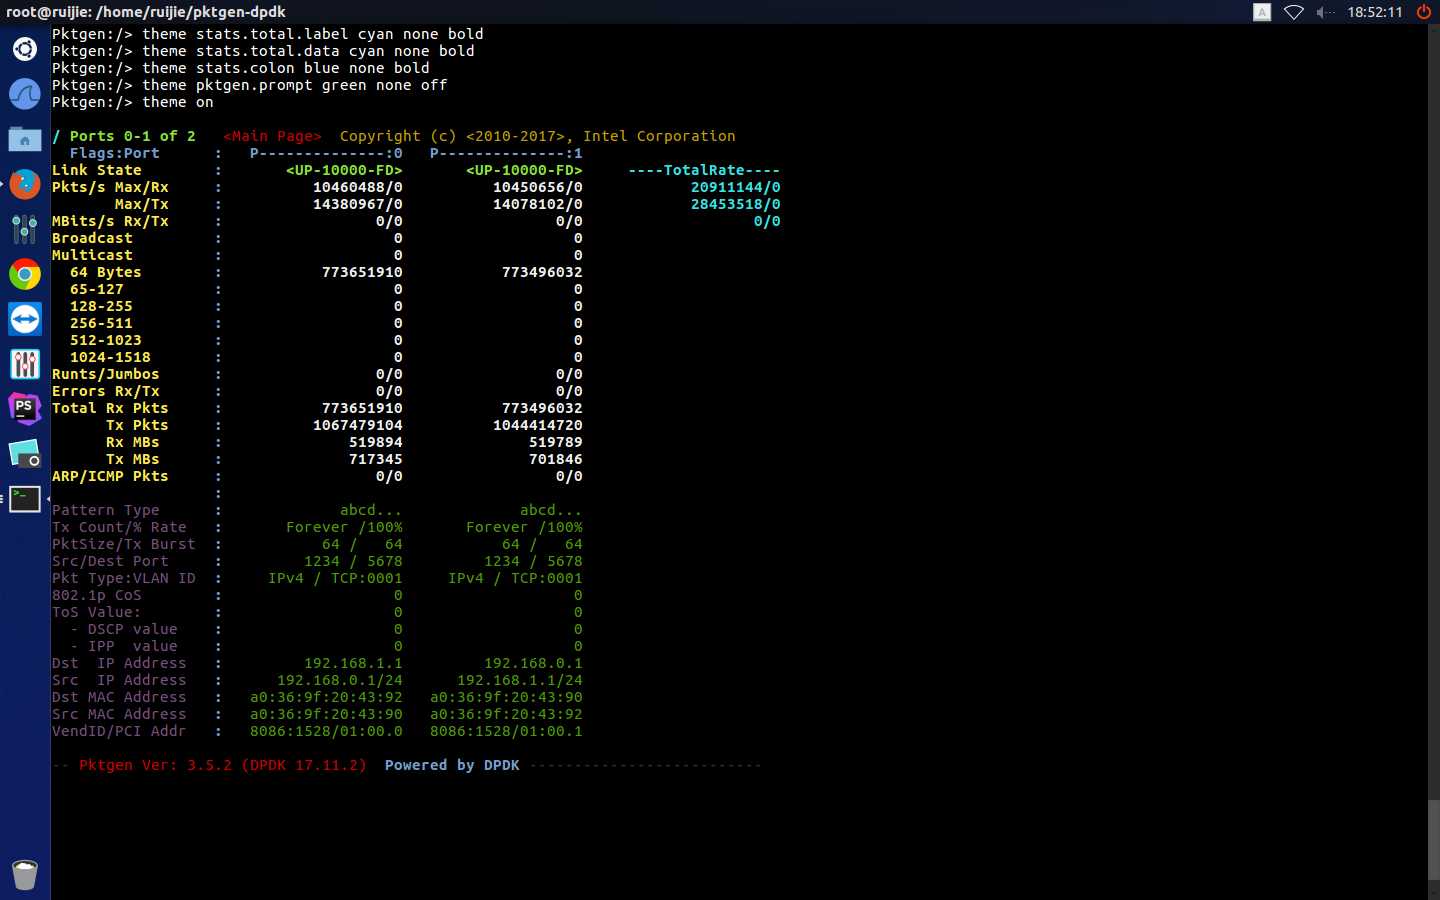Click TotalRate value 28453518/0
1440x900 pixels.
[x=735, y=204]
